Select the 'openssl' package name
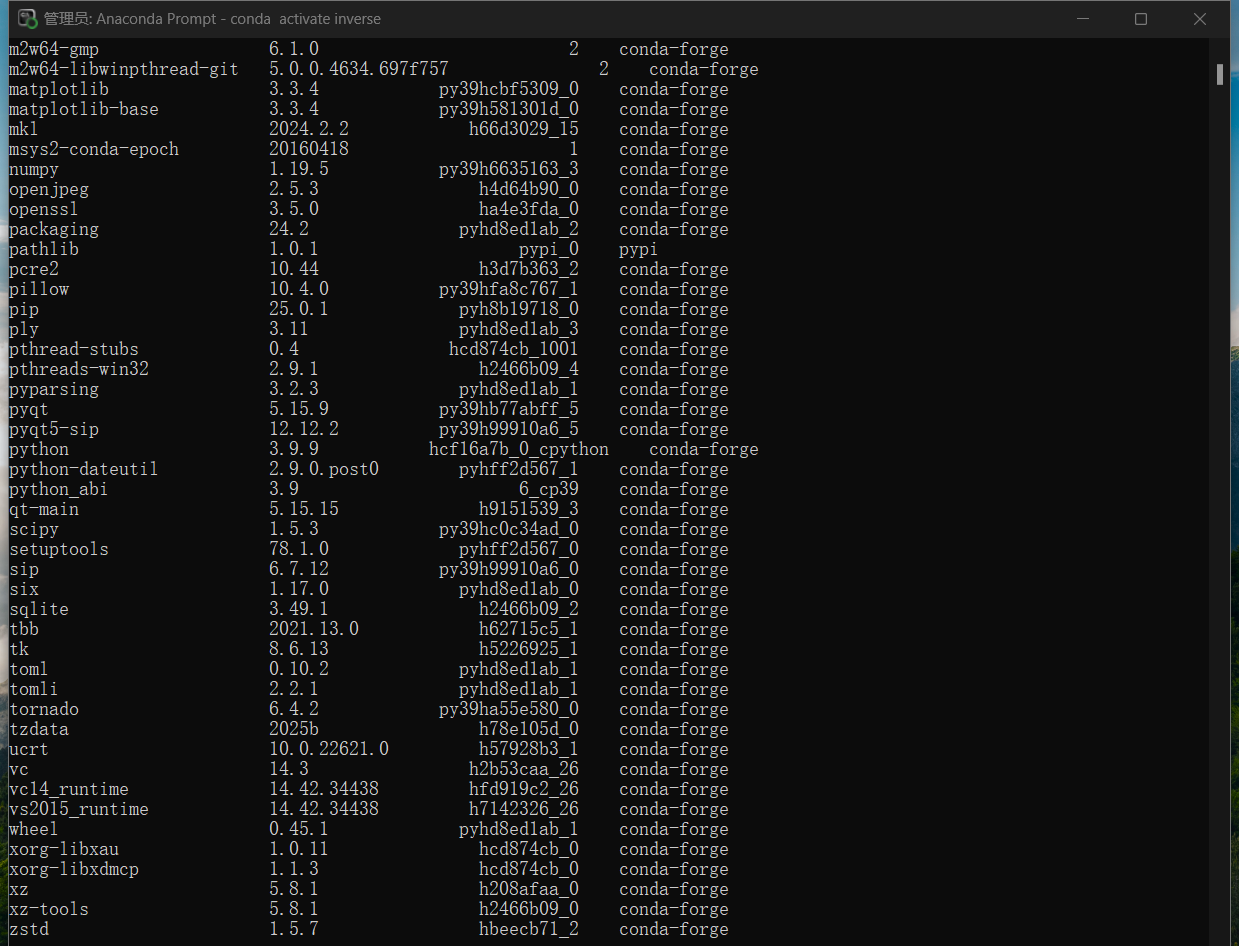Screen dimensions: 1239x946 [44, 209]
